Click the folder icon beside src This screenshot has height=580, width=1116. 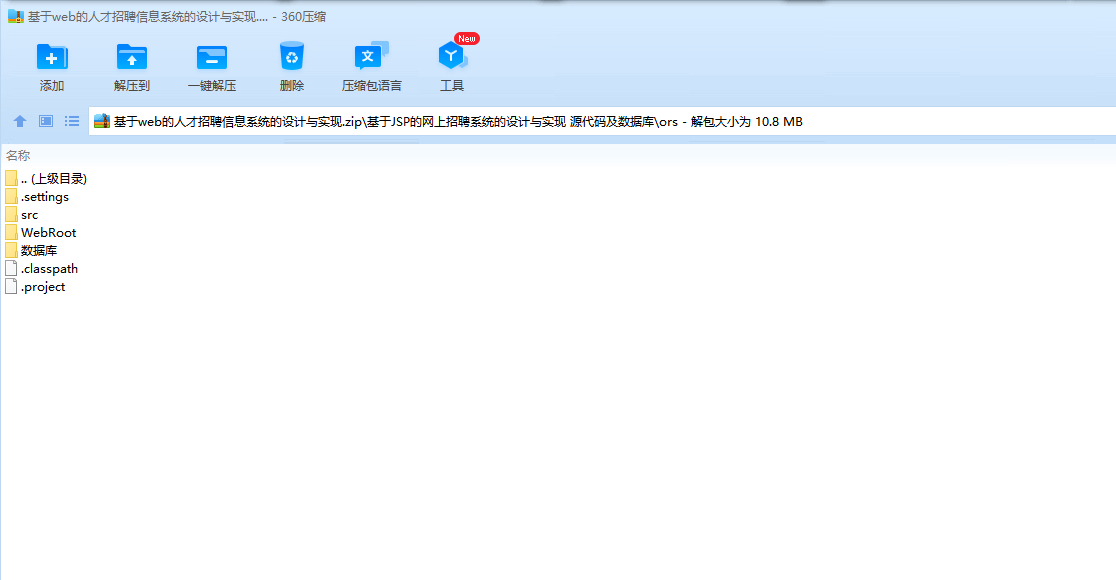[11, 214]
